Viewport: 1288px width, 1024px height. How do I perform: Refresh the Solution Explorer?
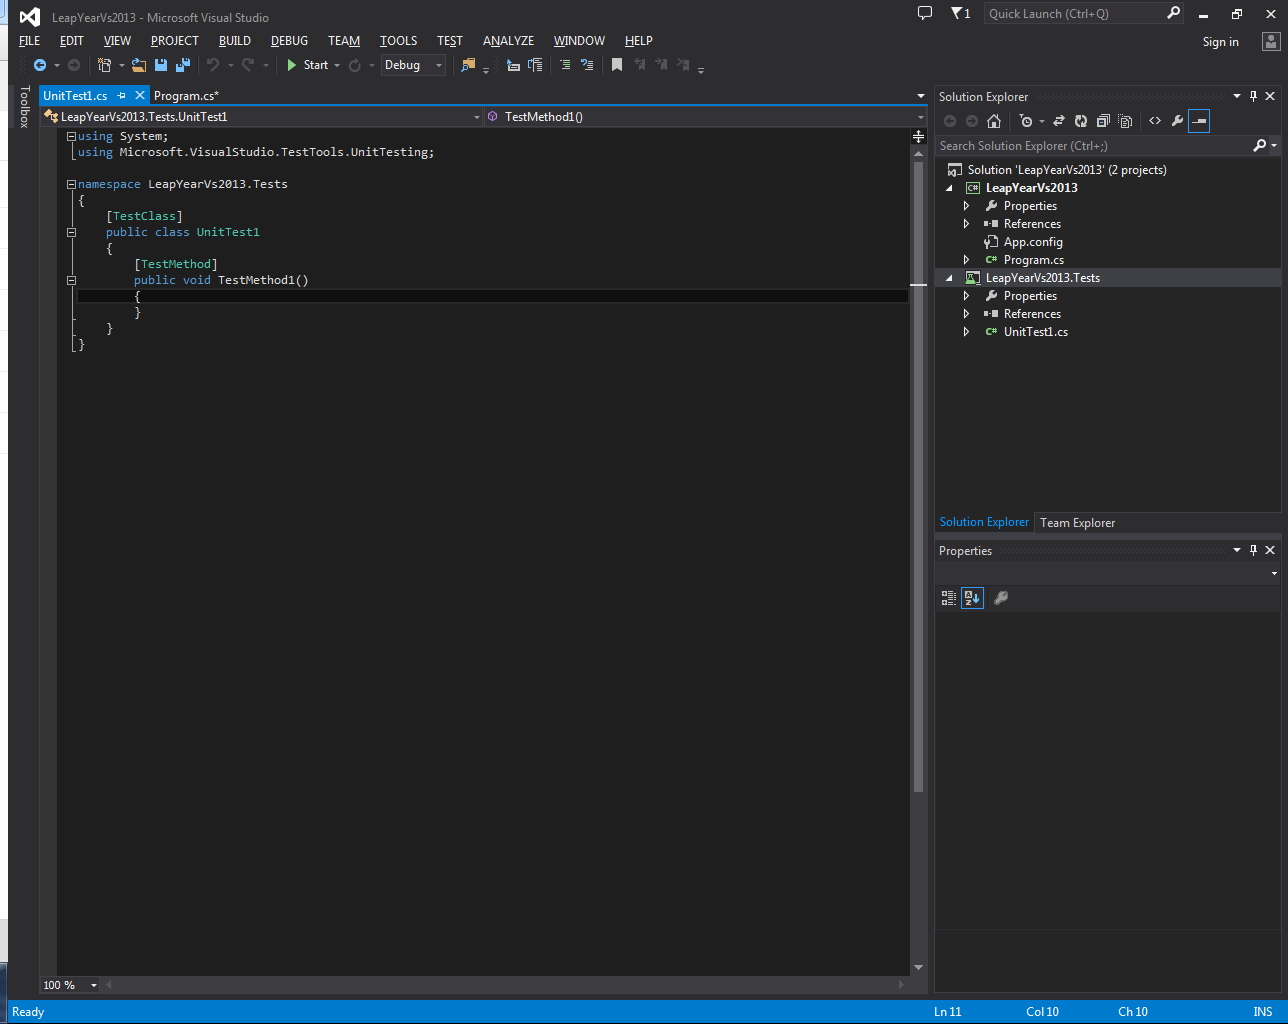pyautogui.click(x=1081, y=121)
